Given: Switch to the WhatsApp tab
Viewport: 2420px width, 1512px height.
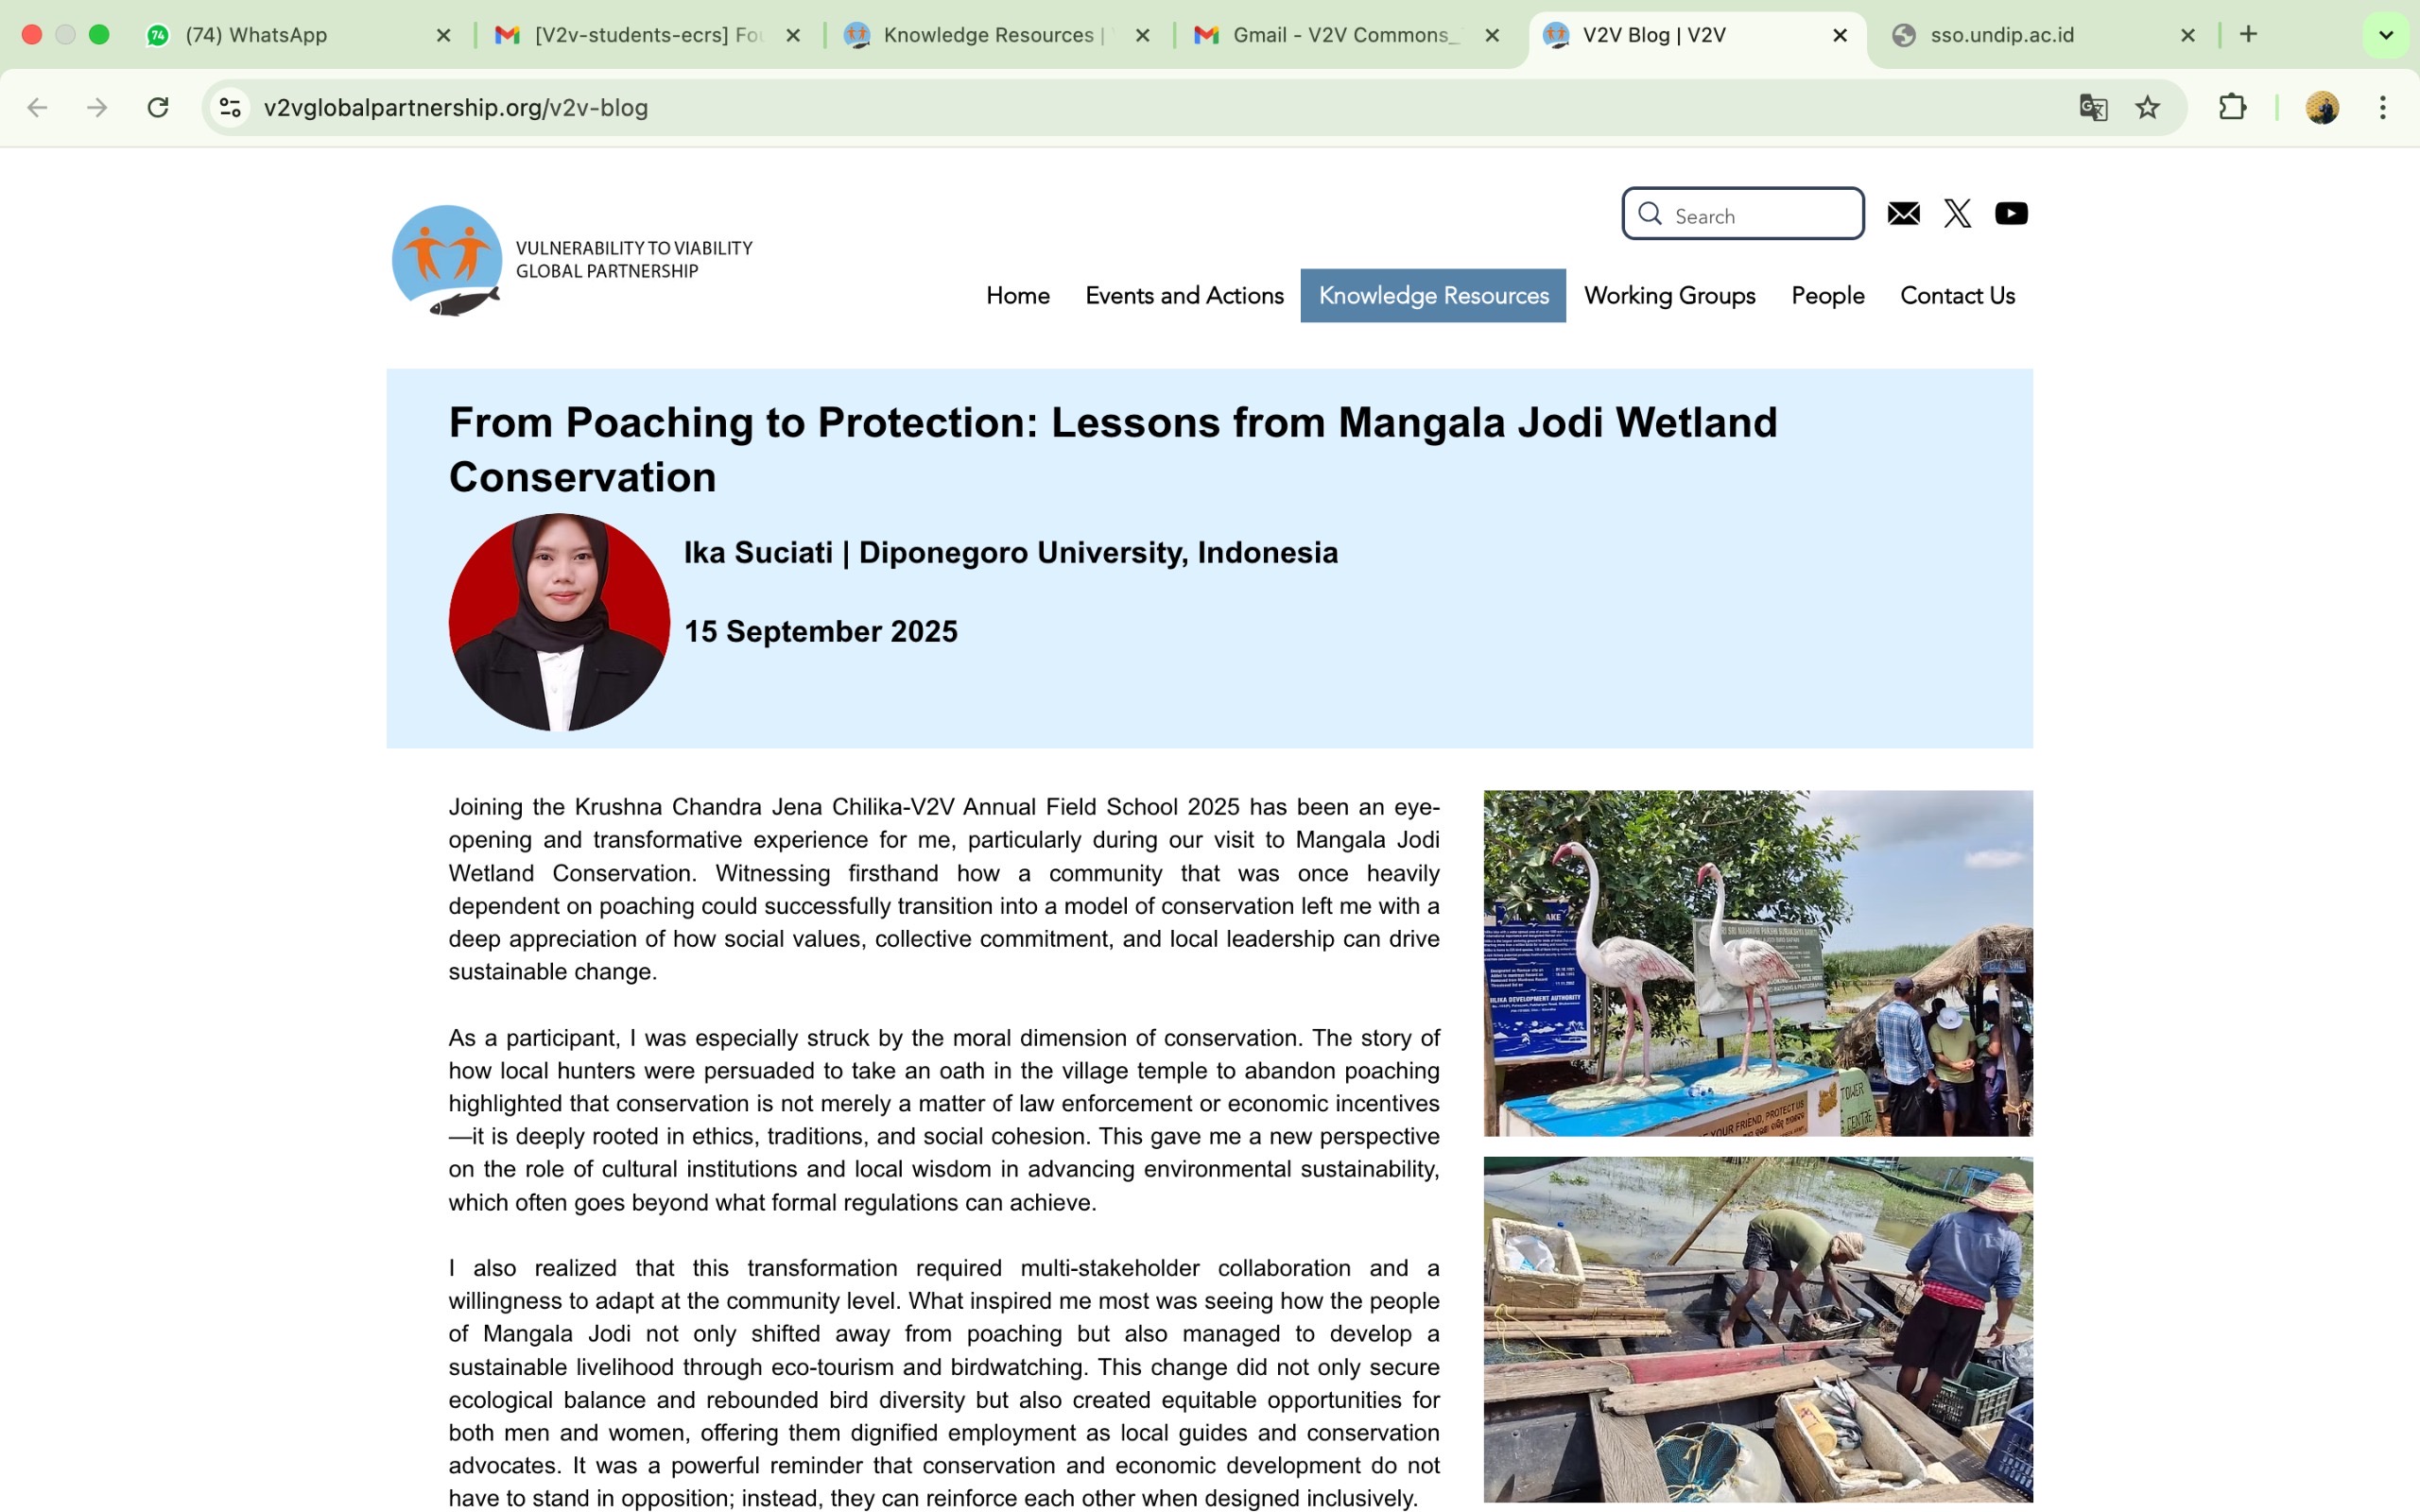Looking at the screenshot, I should click(x=290, y=35).
